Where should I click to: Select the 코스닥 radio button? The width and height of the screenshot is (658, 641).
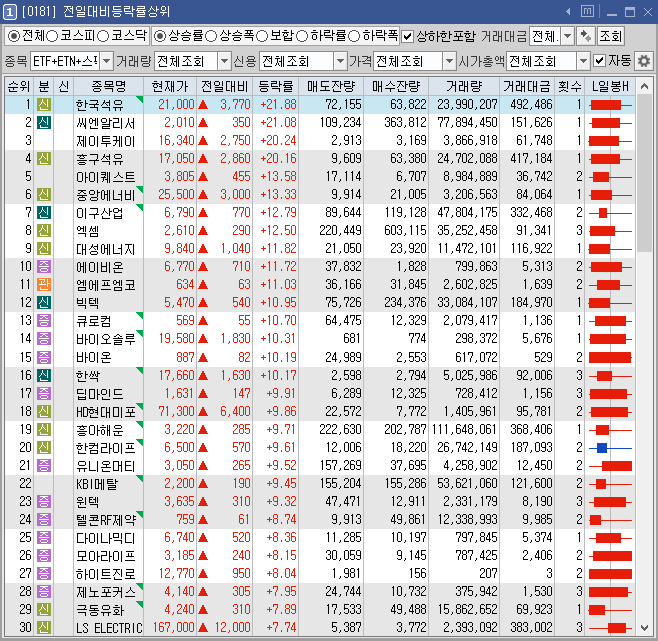103,36
